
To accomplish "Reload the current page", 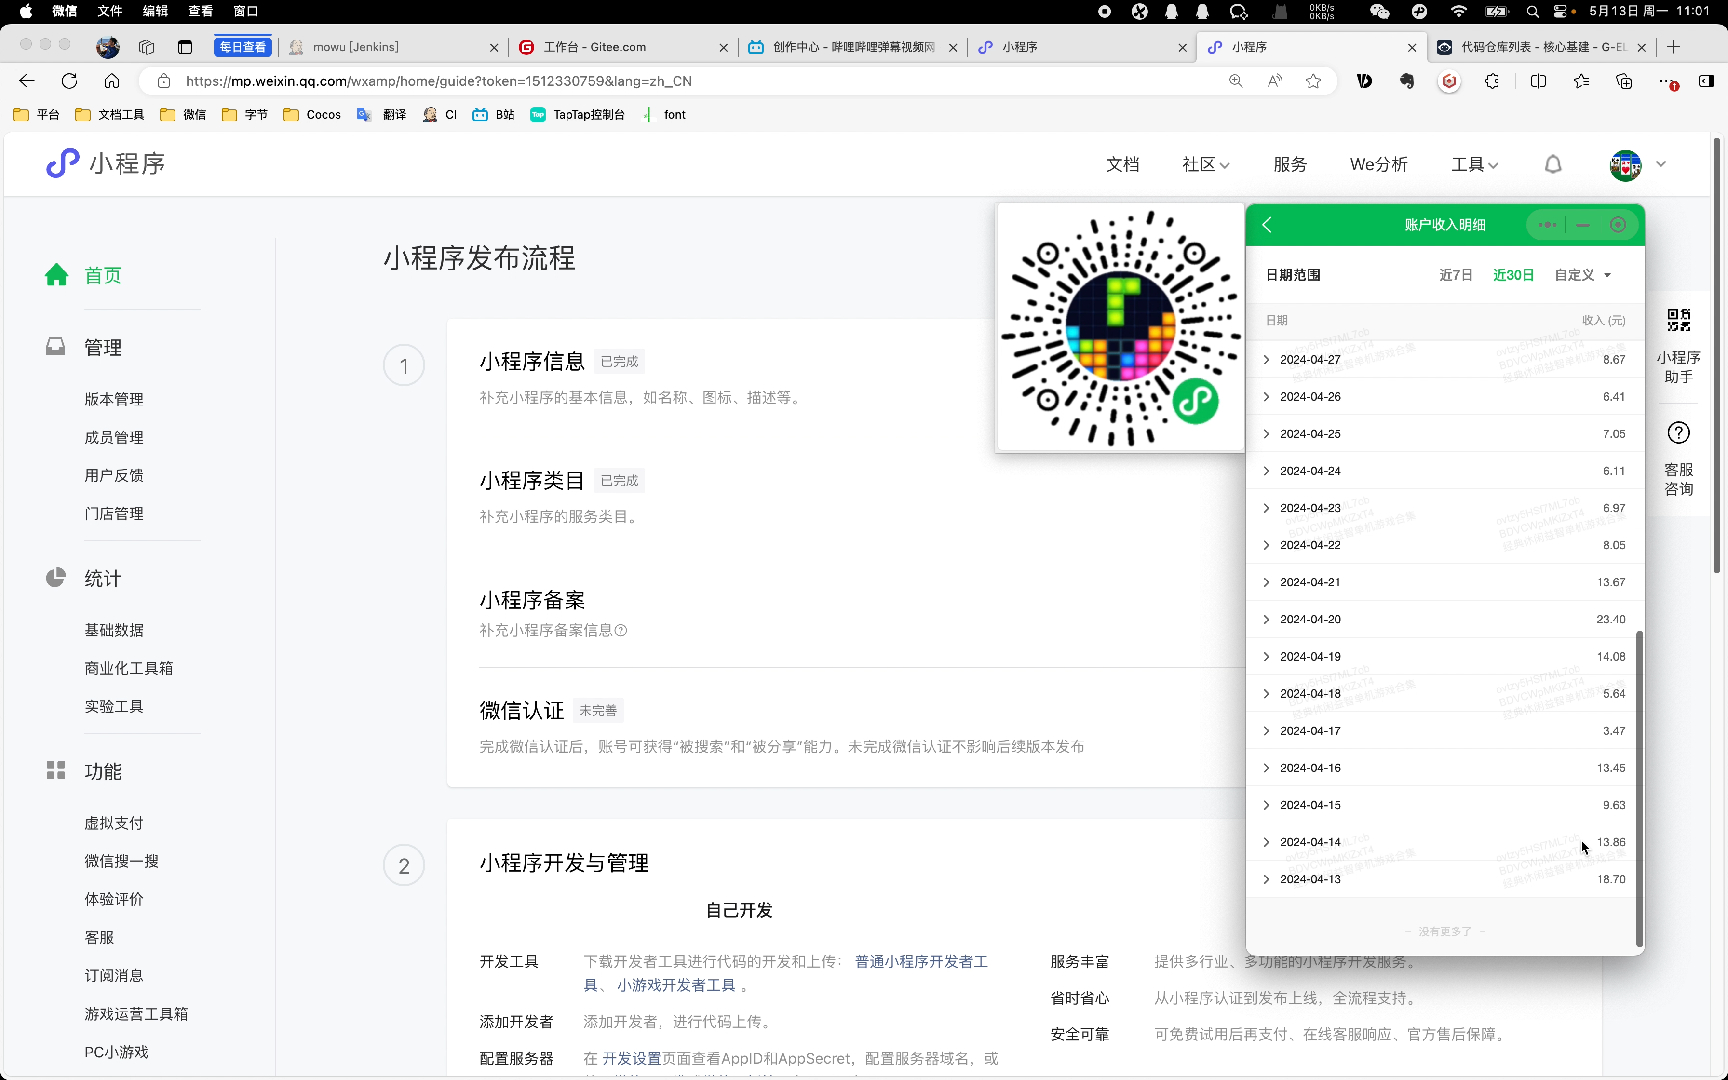I will [69, 81].
